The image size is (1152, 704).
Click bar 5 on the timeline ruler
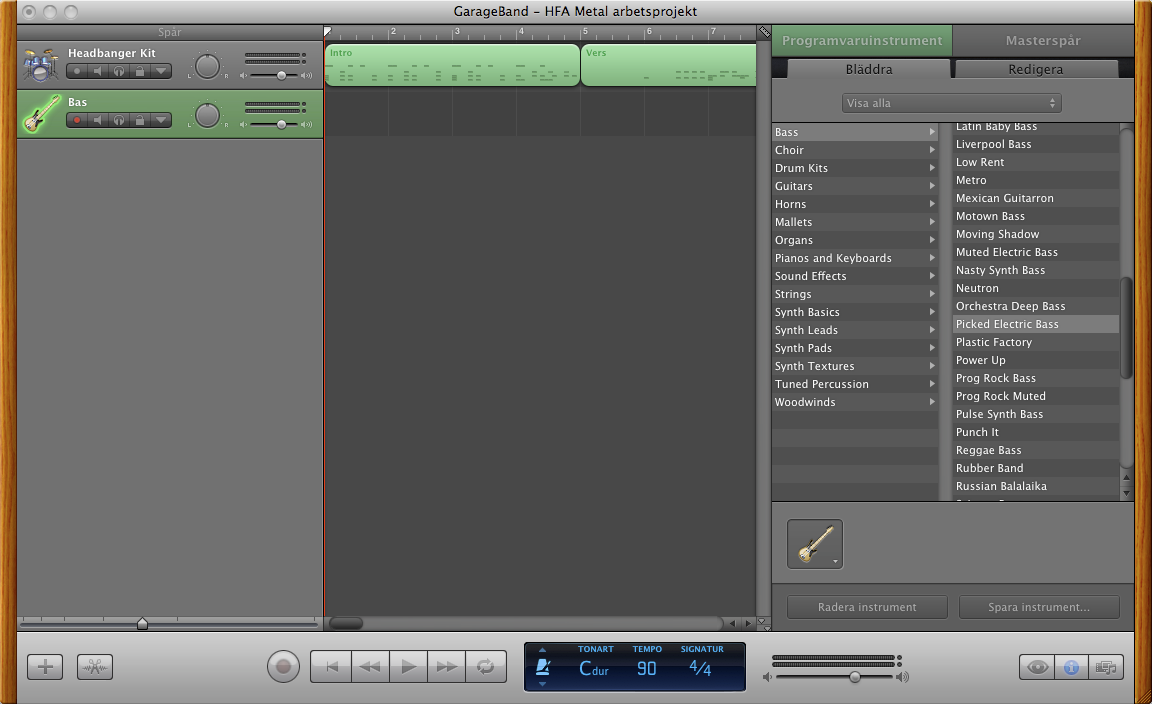[x=585, y=32]
